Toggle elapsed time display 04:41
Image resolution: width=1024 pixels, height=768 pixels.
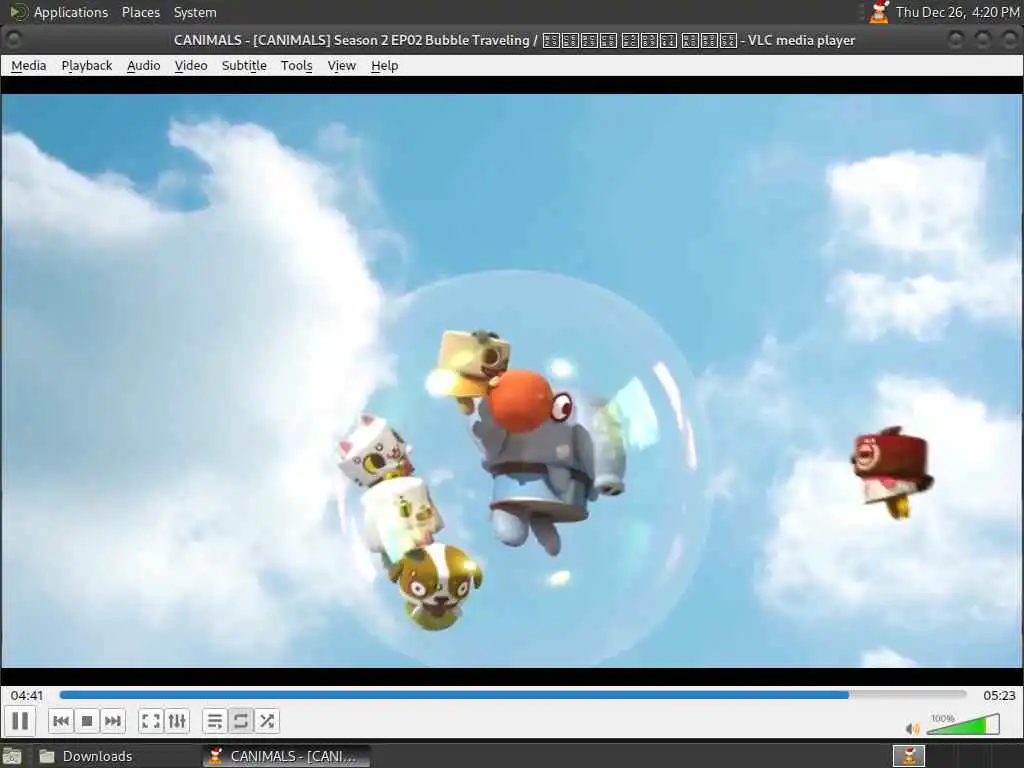pos(27,696)
